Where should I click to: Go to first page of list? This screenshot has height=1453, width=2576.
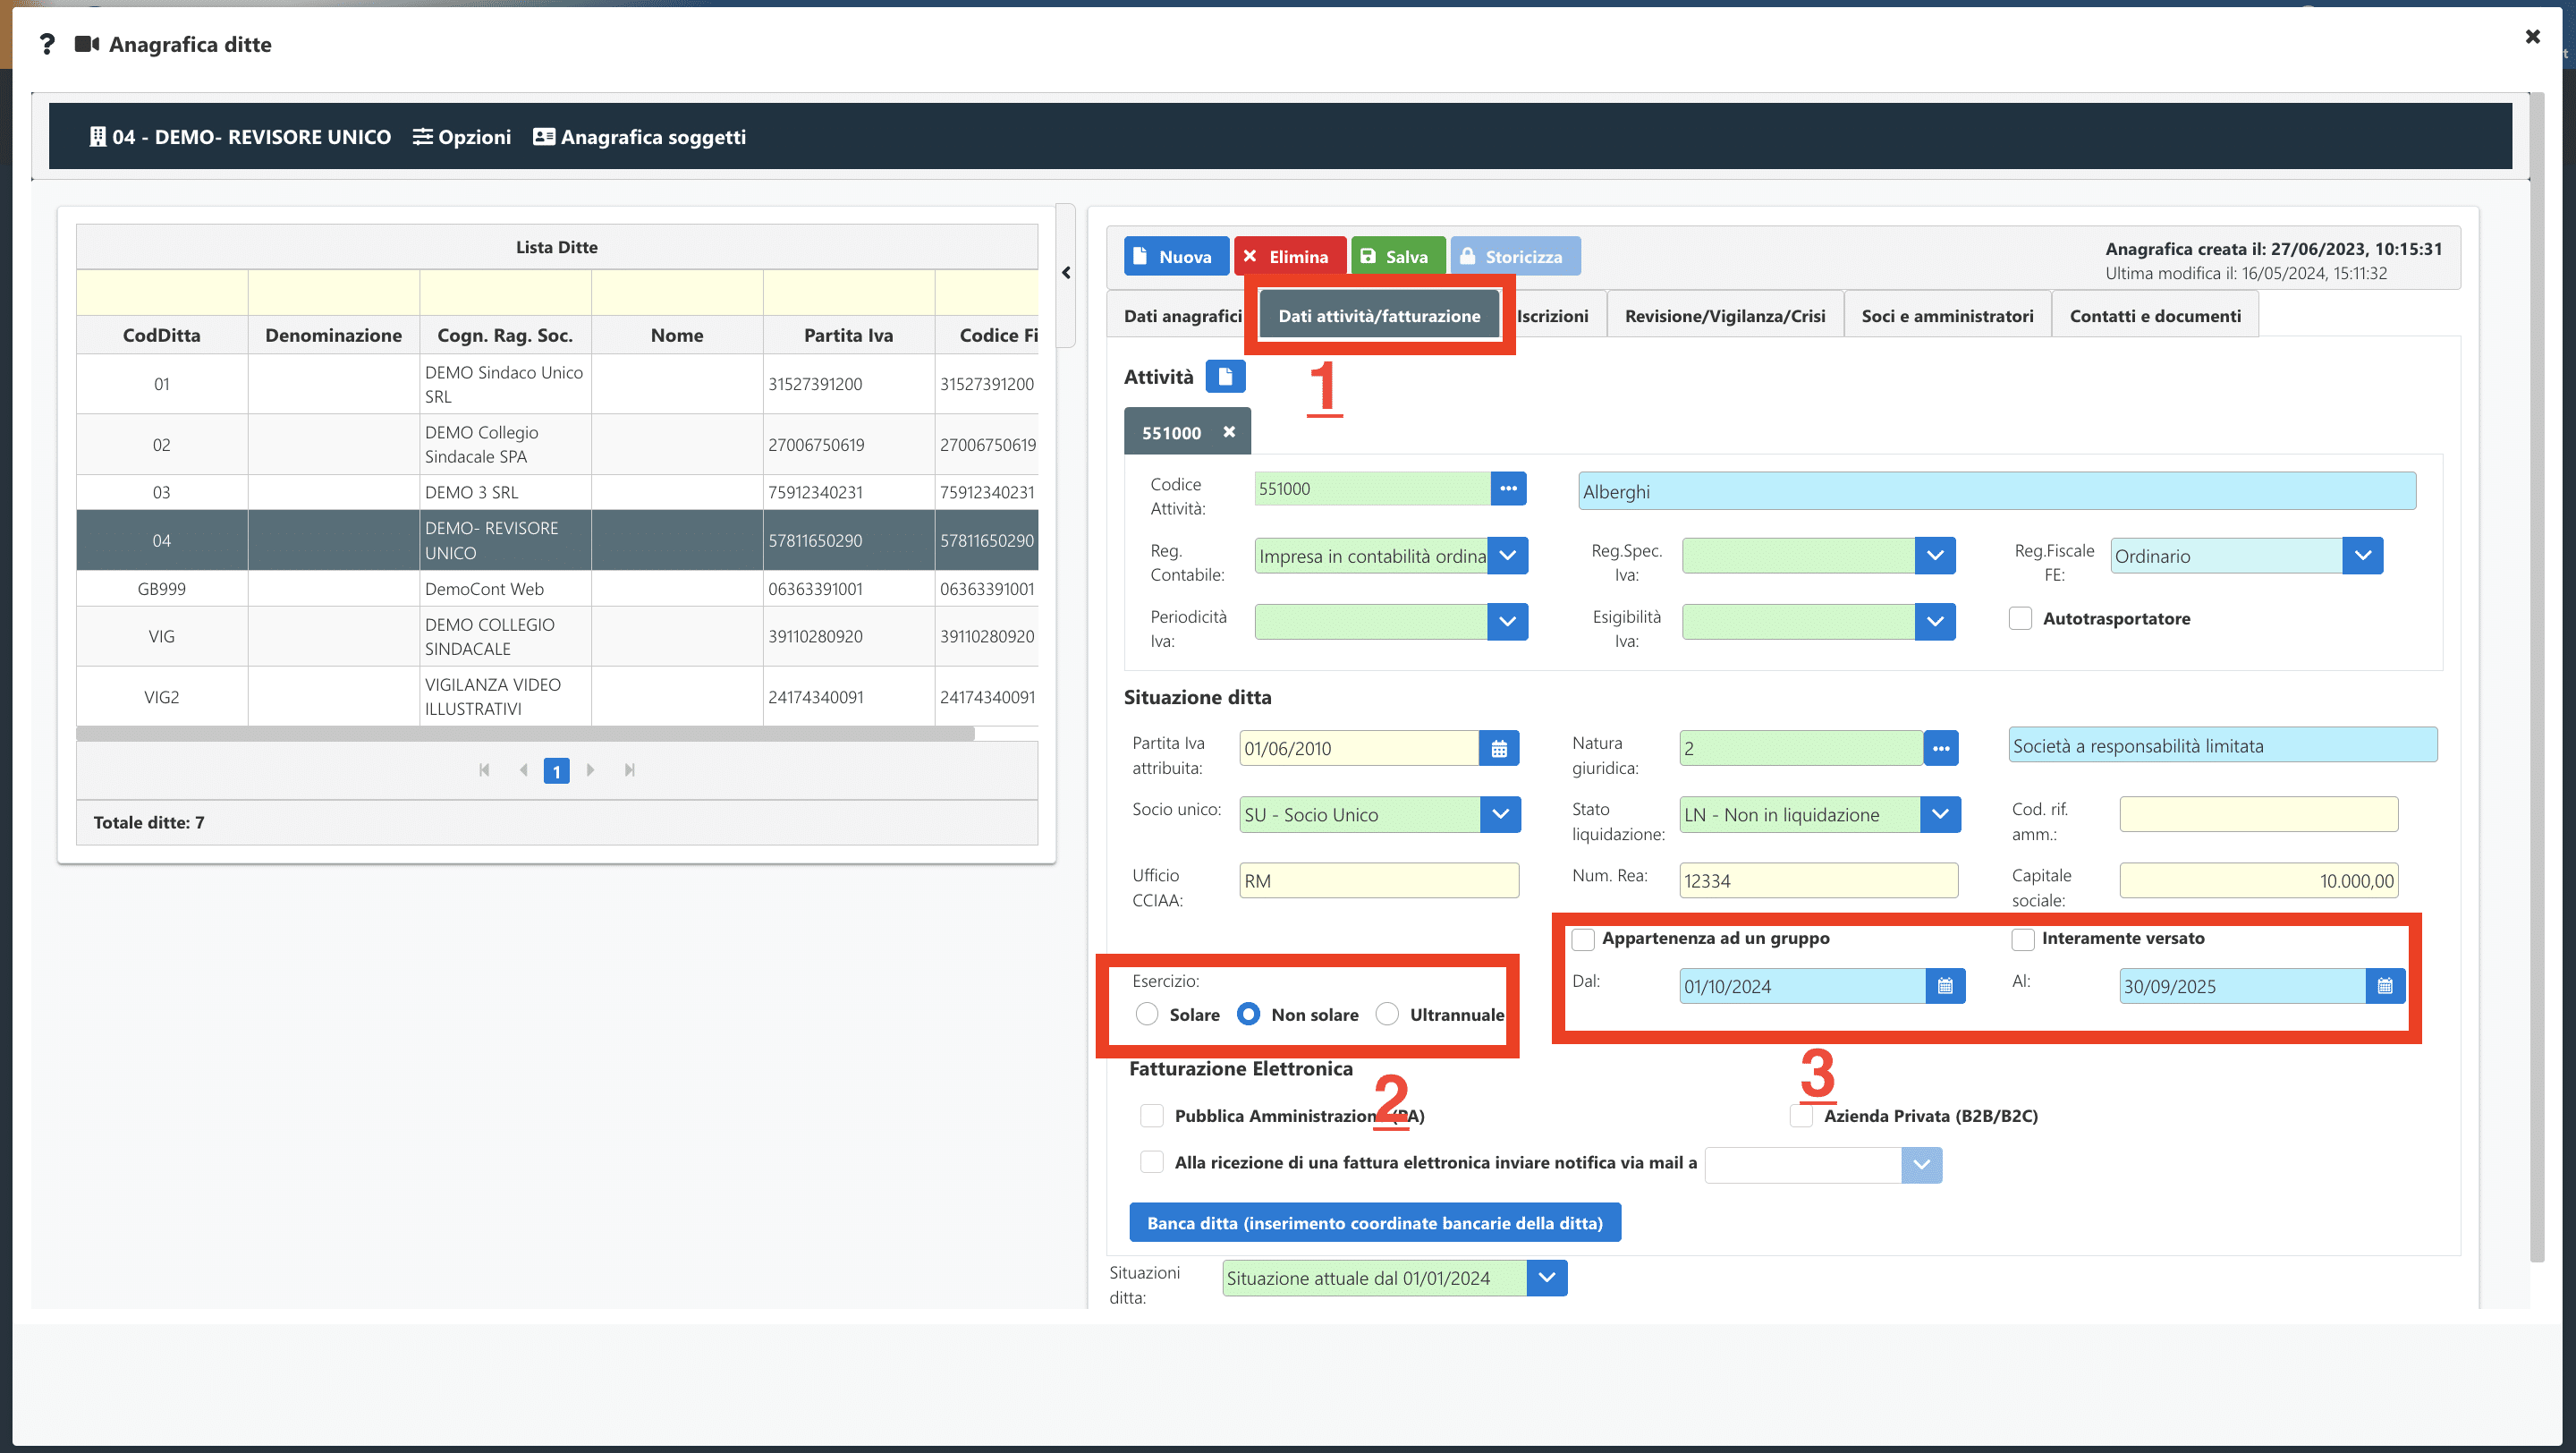tap(484, 770)
